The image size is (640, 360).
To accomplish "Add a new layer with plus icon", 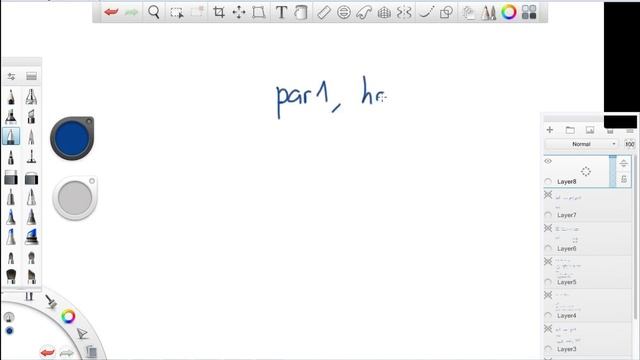I will [550, 130].
